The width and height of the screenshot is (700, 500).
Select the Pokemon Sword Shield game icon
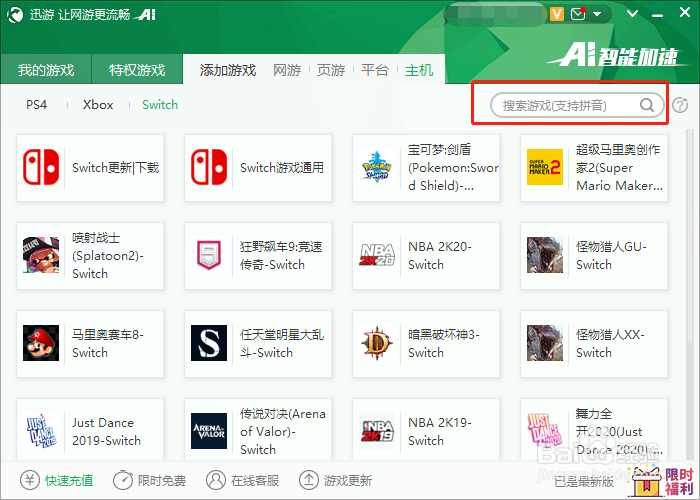coord(377,167)
